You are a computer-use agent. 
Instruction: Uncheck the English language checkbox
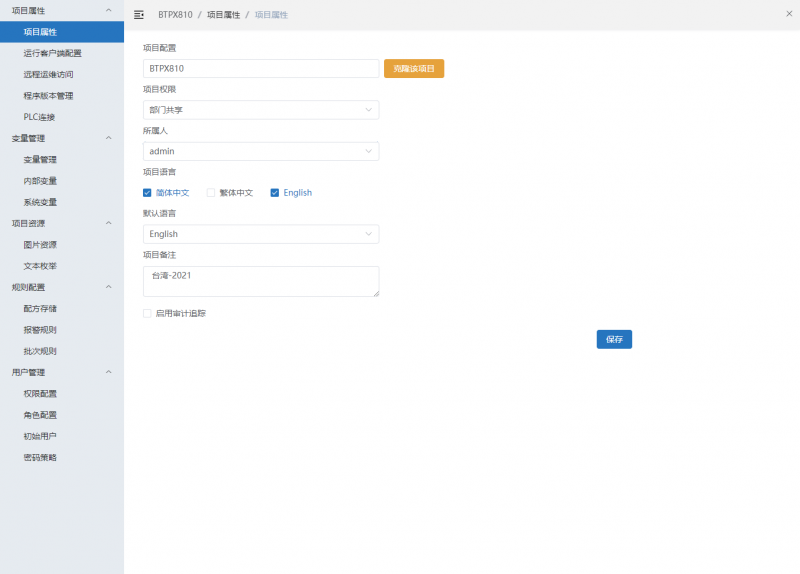coord(275,193)
